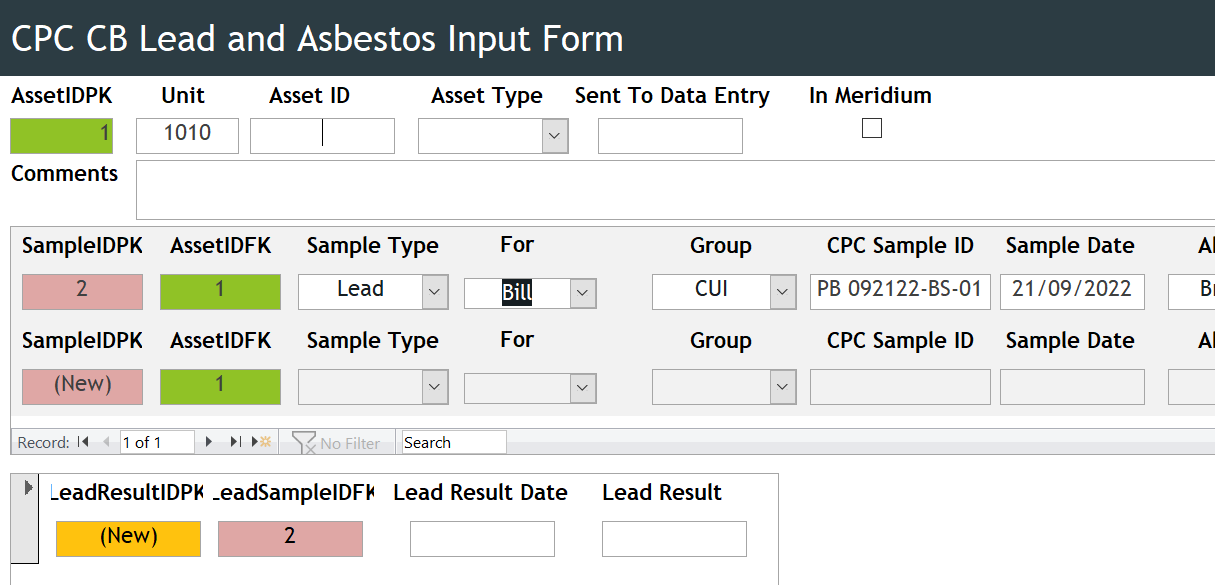This screenshot has width=1215, height=585.
Task: Tick the In Meridium checkbox
Action: [872, 128]
